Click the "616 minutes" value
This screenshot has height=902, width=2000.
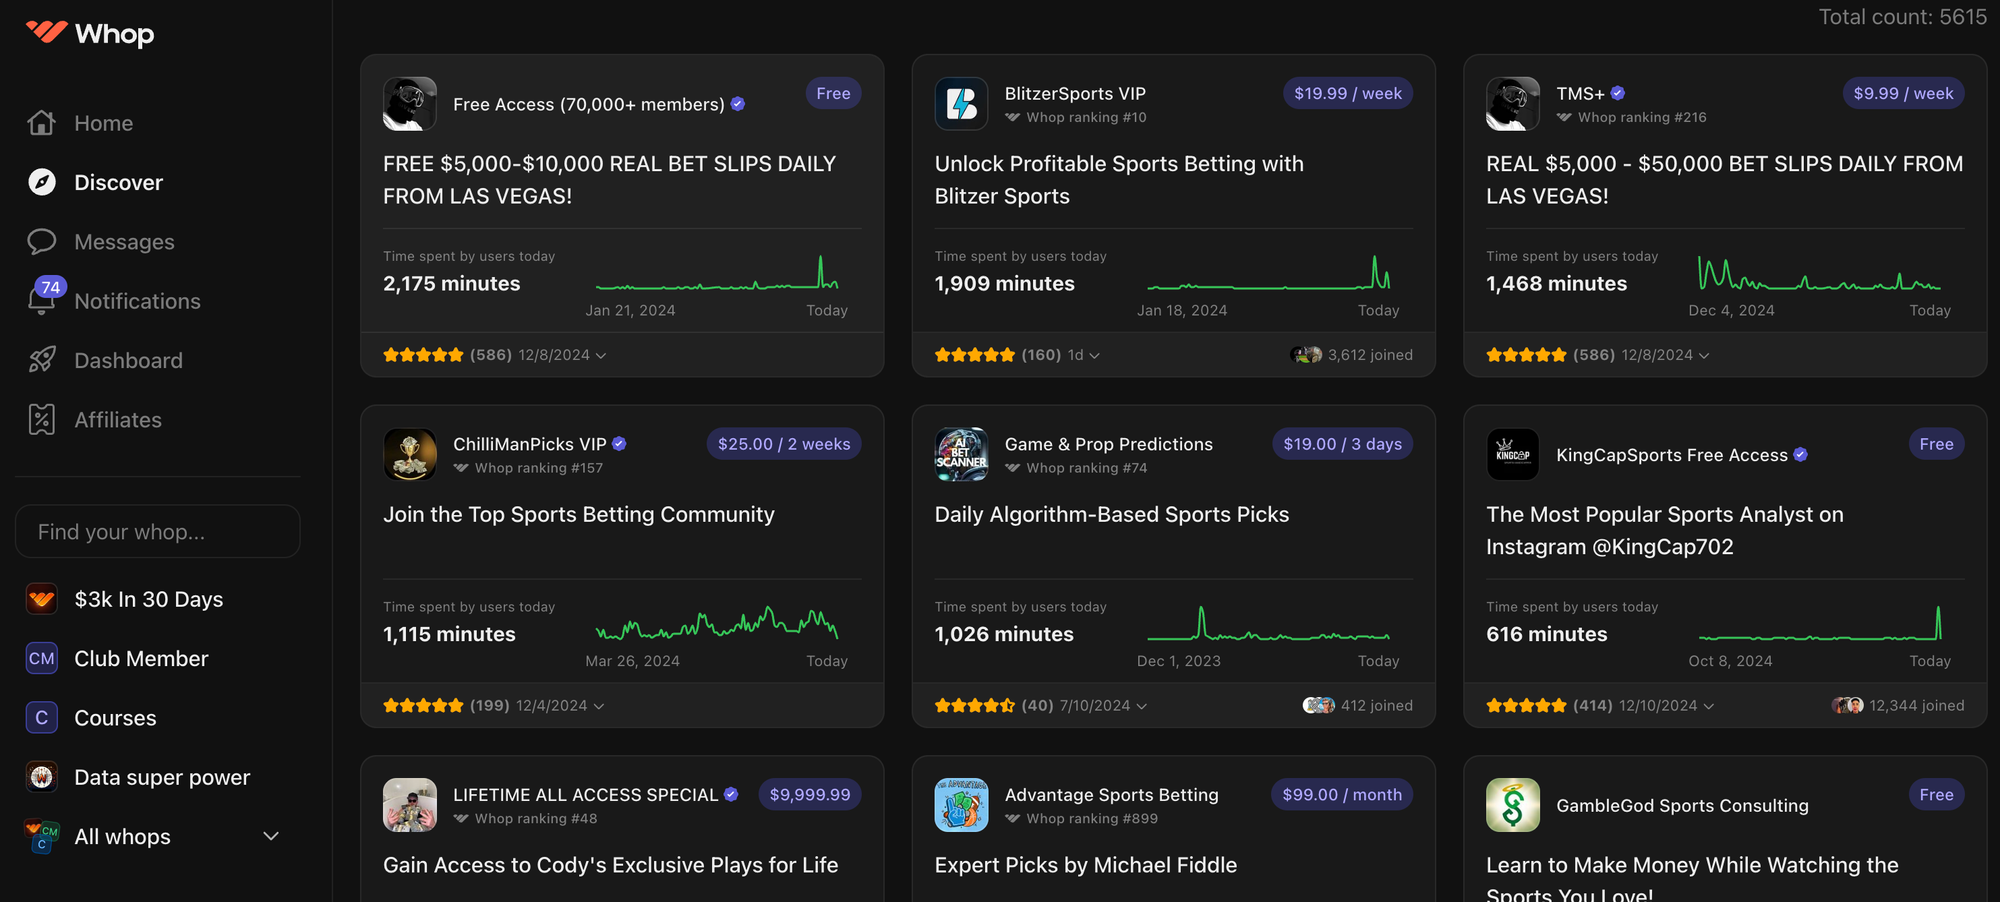pyautogui.click(x=1547, y=634)
